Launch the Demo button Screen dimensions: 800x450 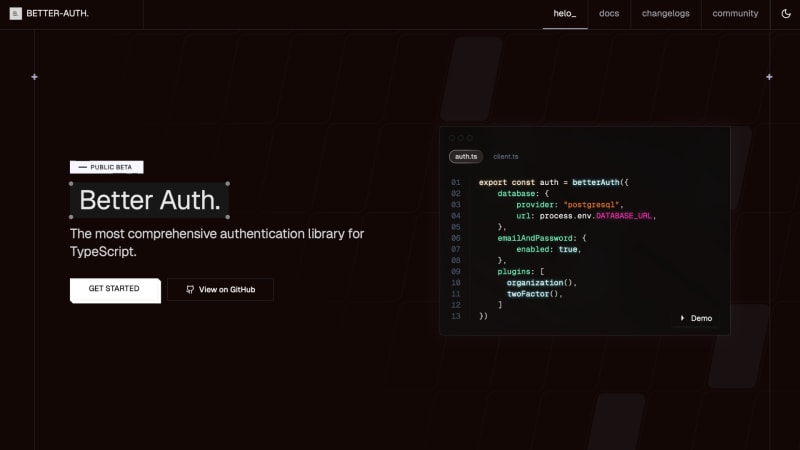point(695,318)
